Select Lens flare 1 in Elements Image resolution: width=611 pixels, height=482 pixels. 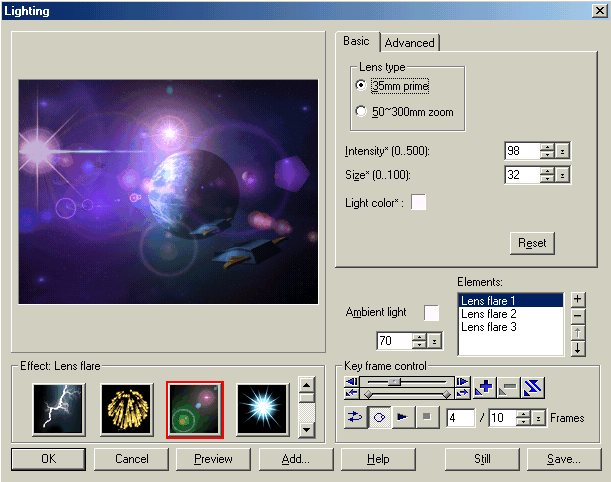[x=511, y=301]
